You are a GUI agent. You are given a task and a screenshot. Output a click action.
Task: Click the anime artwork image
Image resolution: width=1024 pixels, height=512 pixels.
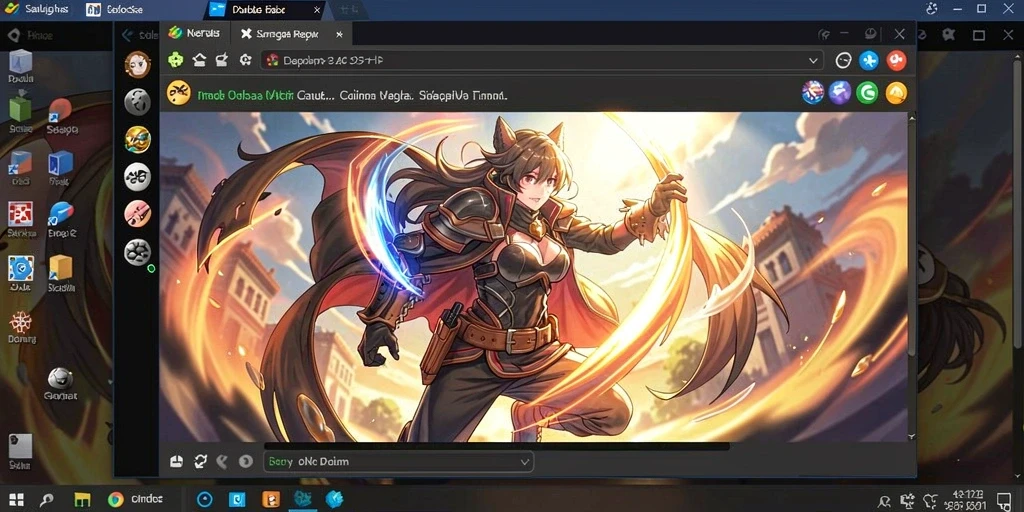pyautogui.click(x=534, y=276)
